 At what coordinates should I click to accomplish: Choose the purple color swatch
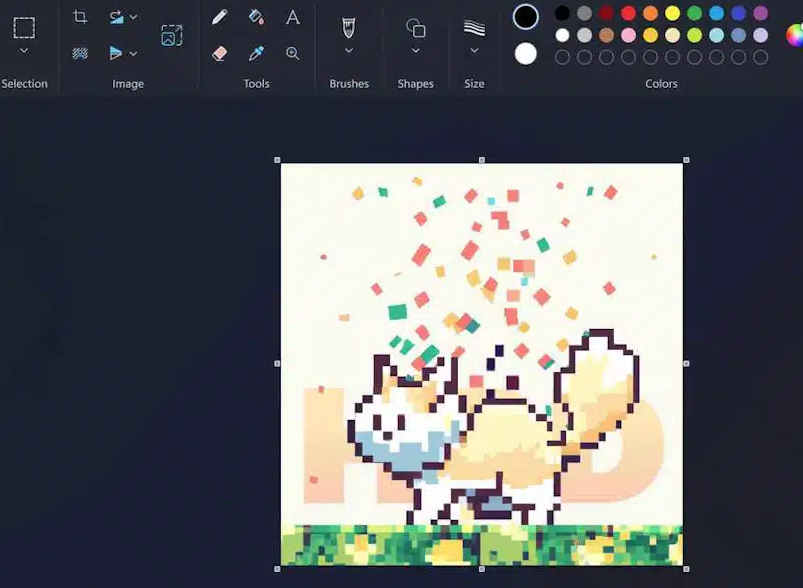[x=760, y=13]
